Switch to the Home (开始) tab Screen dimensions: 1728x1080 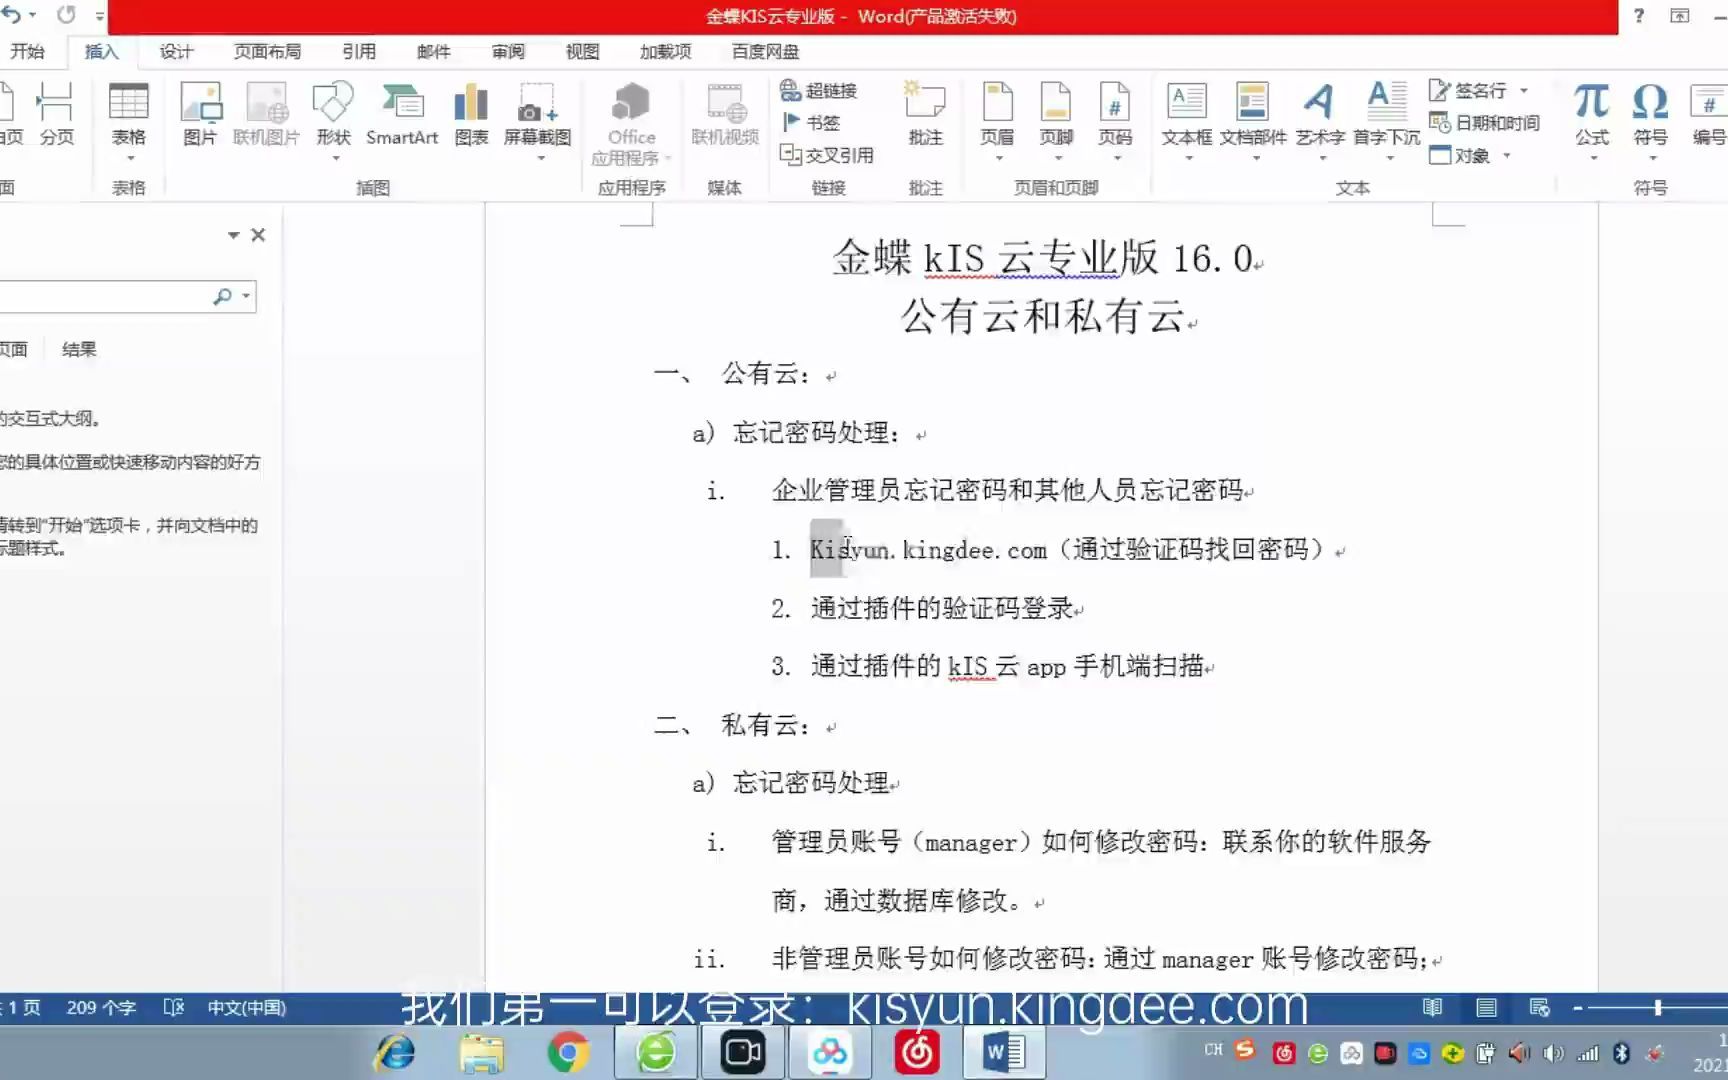pos(27,51)
